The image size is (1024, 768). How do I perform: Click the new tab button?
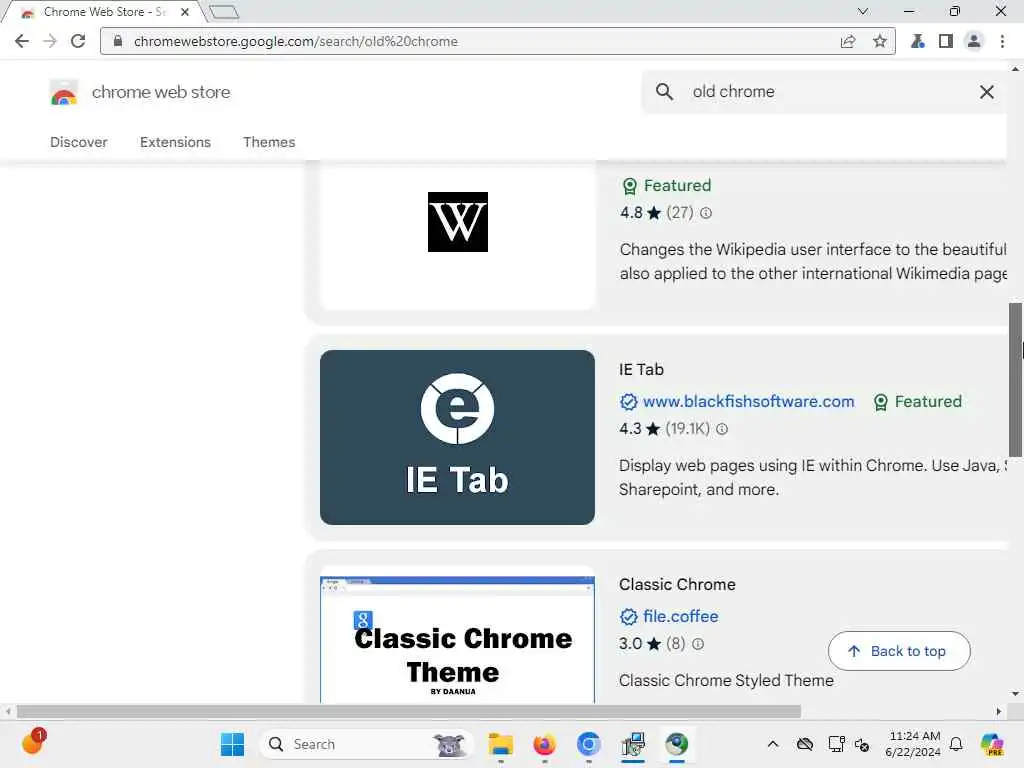click(x=224, y=12)
